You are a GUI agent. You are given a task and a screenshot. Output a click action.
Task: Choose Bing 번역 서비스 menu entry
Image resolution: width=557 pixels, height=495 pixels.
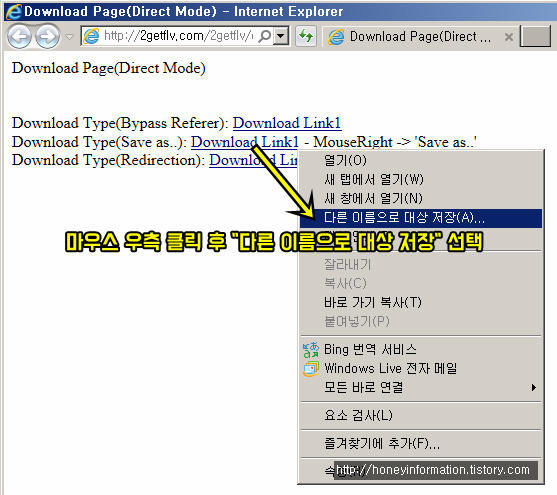click(421, 350)
